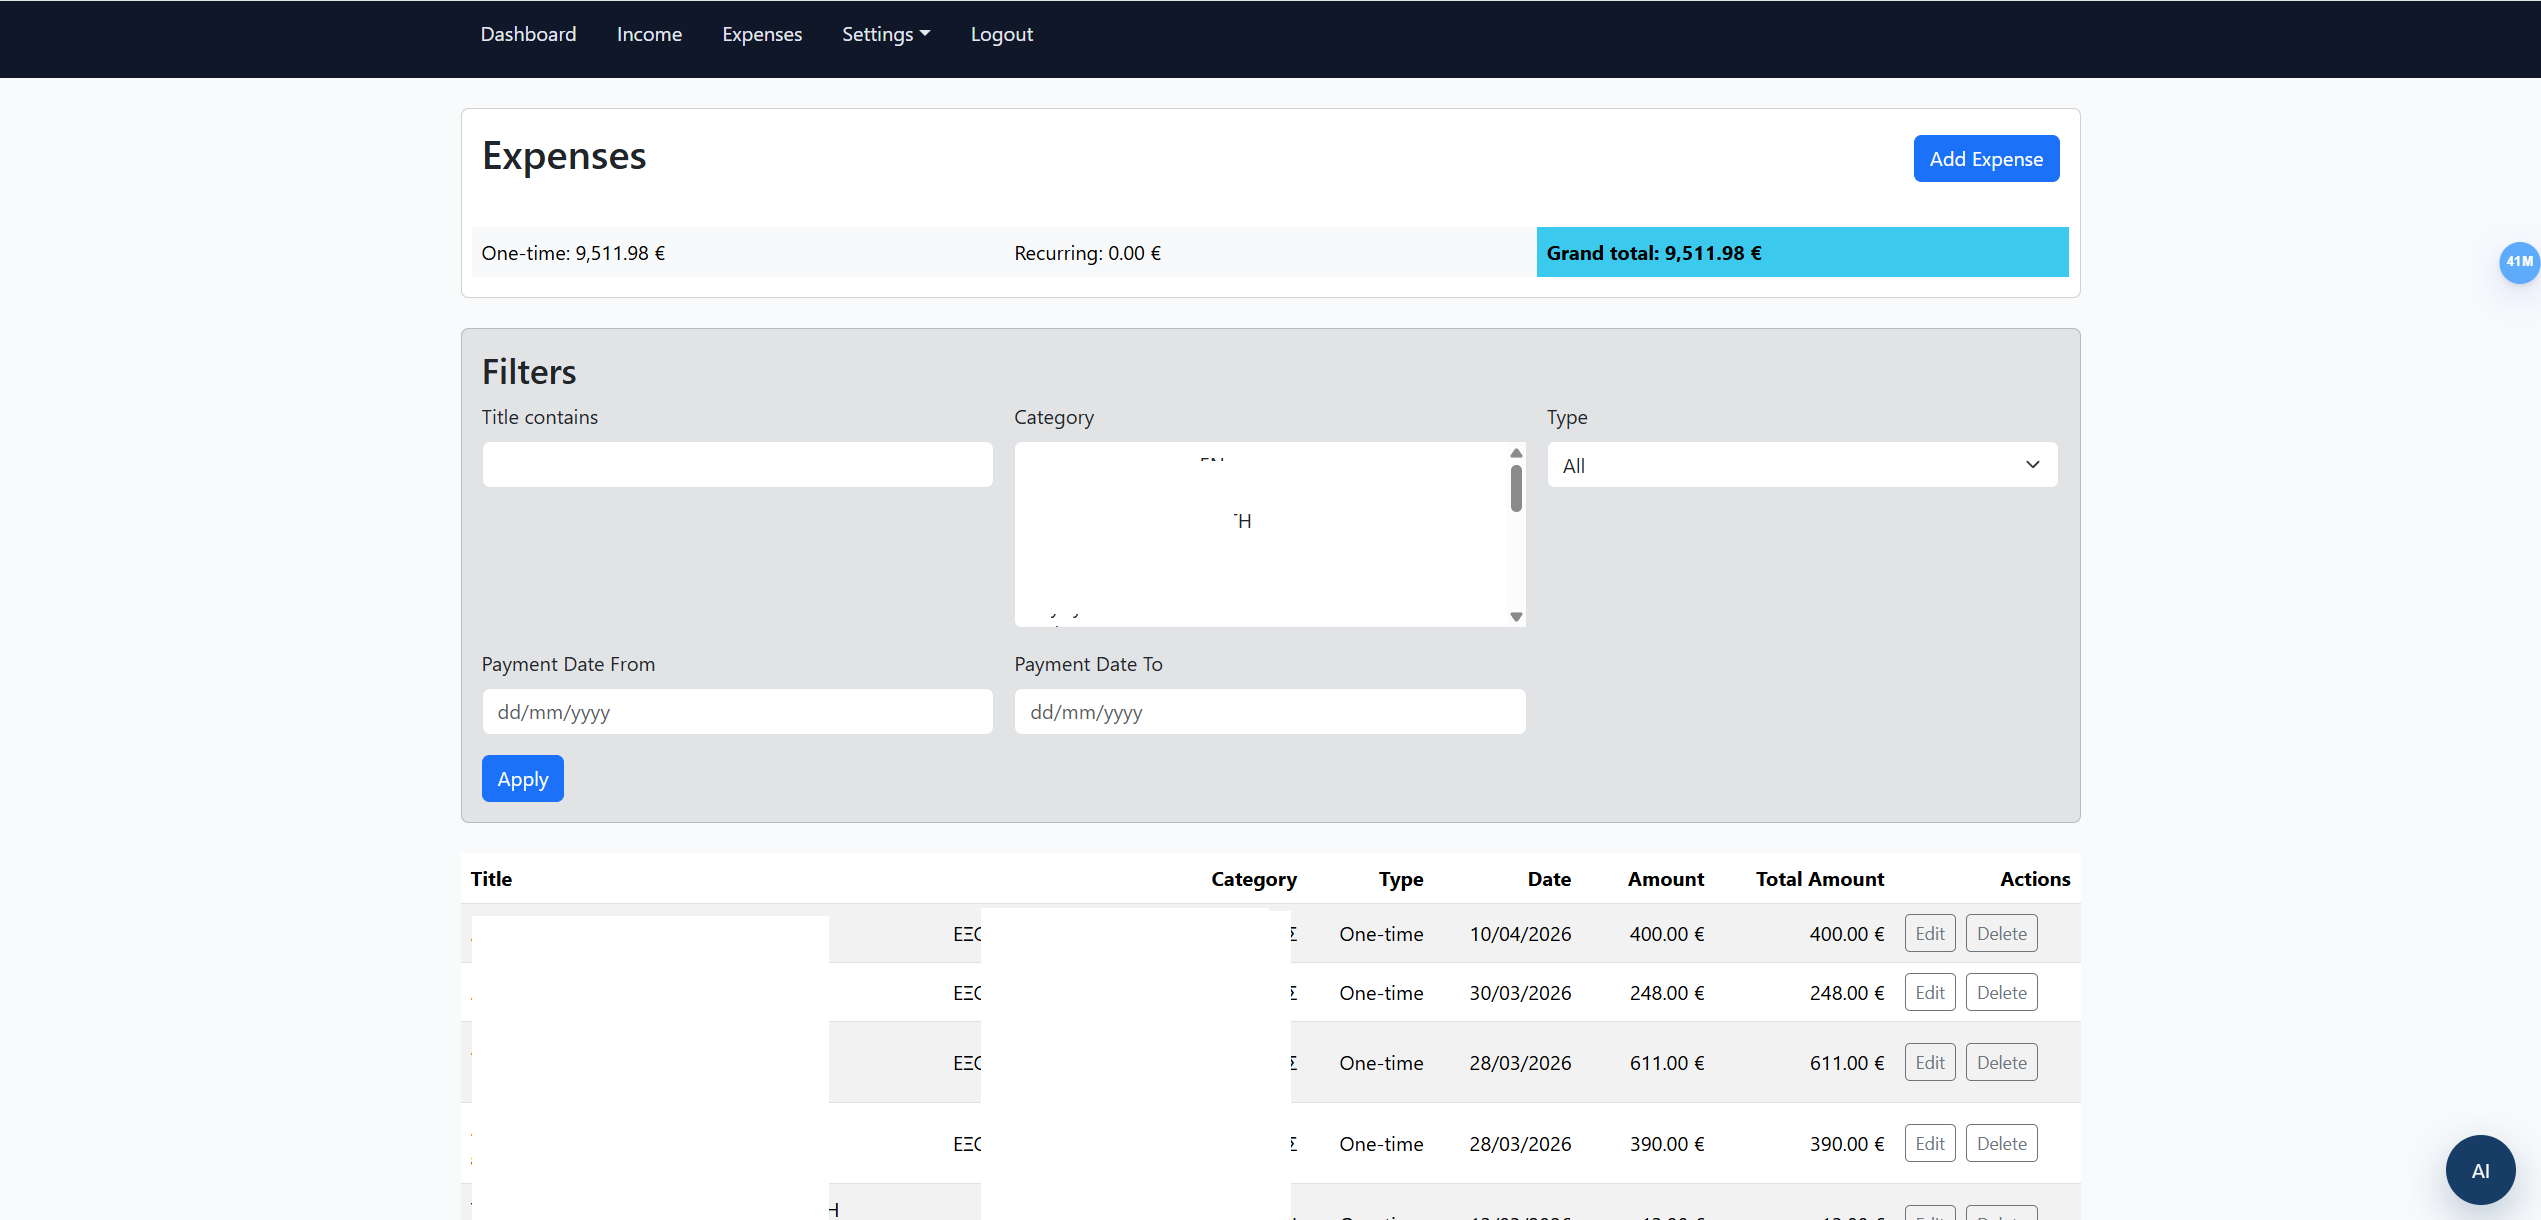The width and height of the screenshot is (2541, 1220).
Task: Click the blue 41M badge icon
Action: [2518, 262]
